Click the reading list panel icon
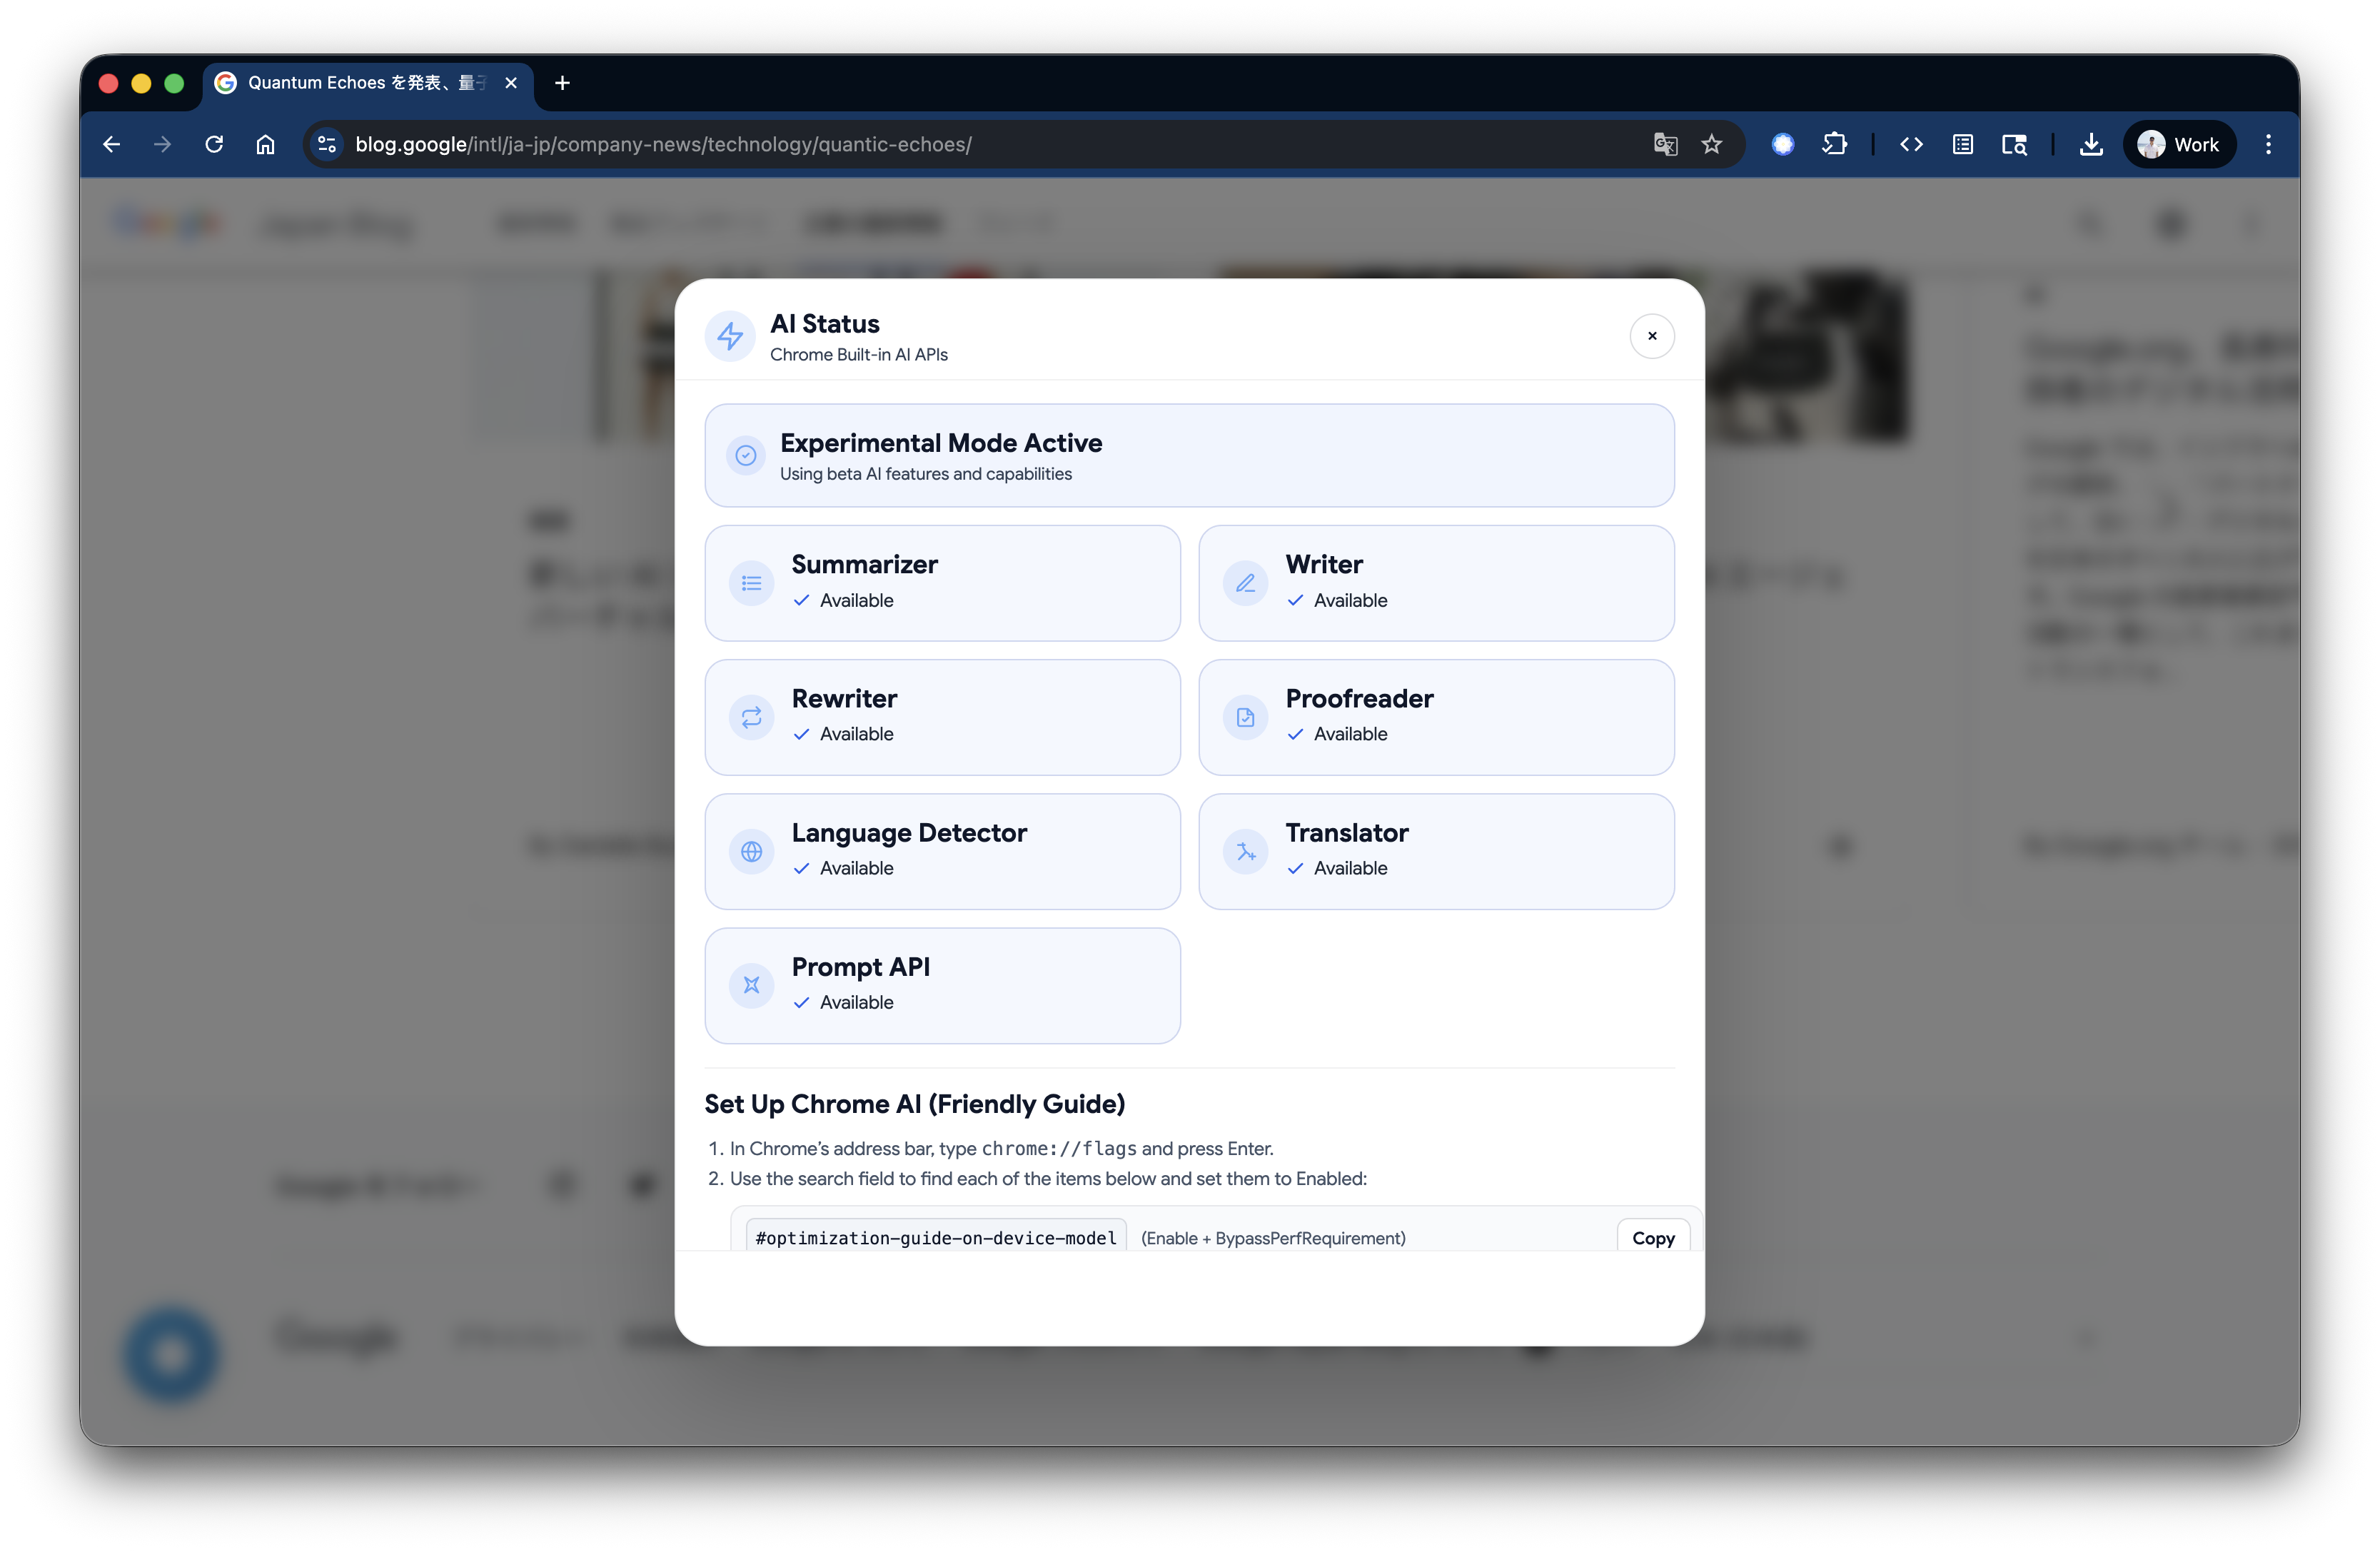 coord(1963,144)
